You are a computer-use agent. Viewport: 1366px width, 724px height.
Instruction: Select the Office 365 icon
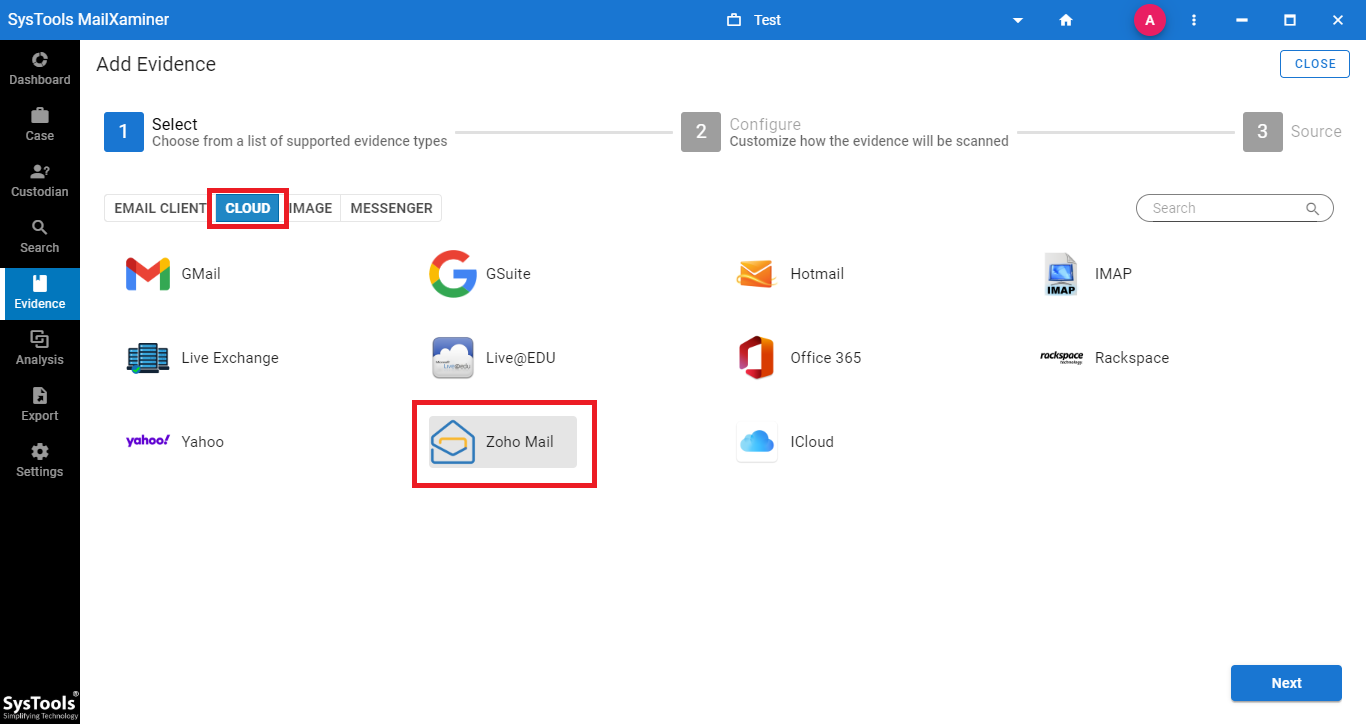(x=756, y=358)
